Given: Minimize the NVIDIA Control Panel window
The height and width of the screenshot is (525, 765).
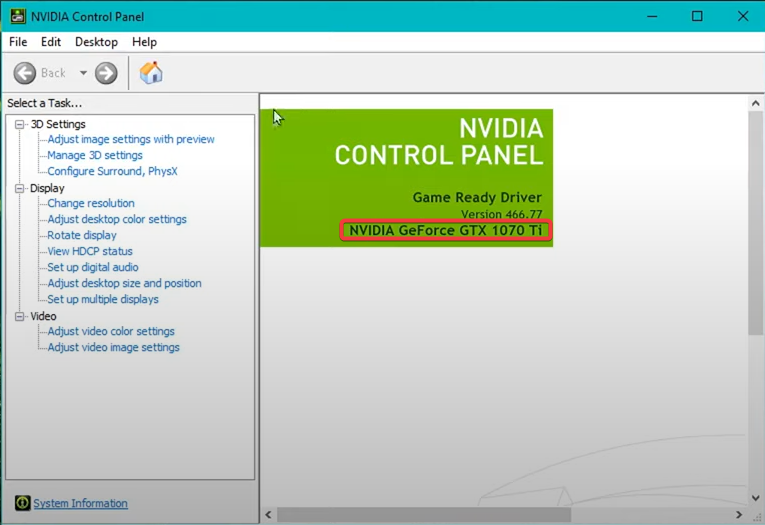Looking at the screenshot, I should coord(652,16).
